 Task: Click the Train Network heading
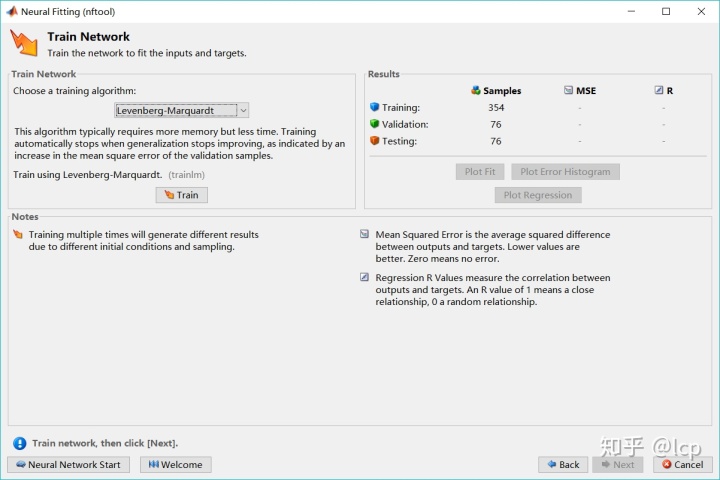[89, 37]
